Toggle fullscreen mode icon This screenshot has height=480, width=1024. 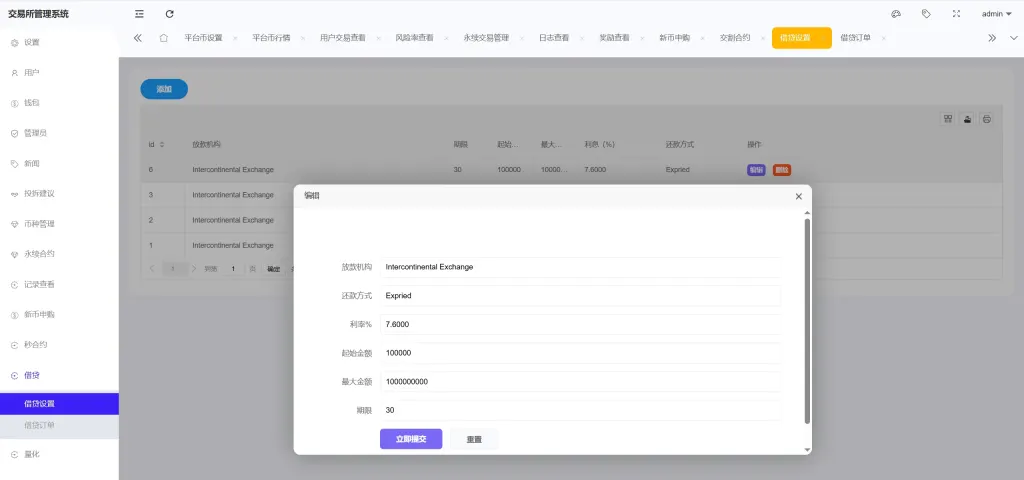[x=956, y=14]
